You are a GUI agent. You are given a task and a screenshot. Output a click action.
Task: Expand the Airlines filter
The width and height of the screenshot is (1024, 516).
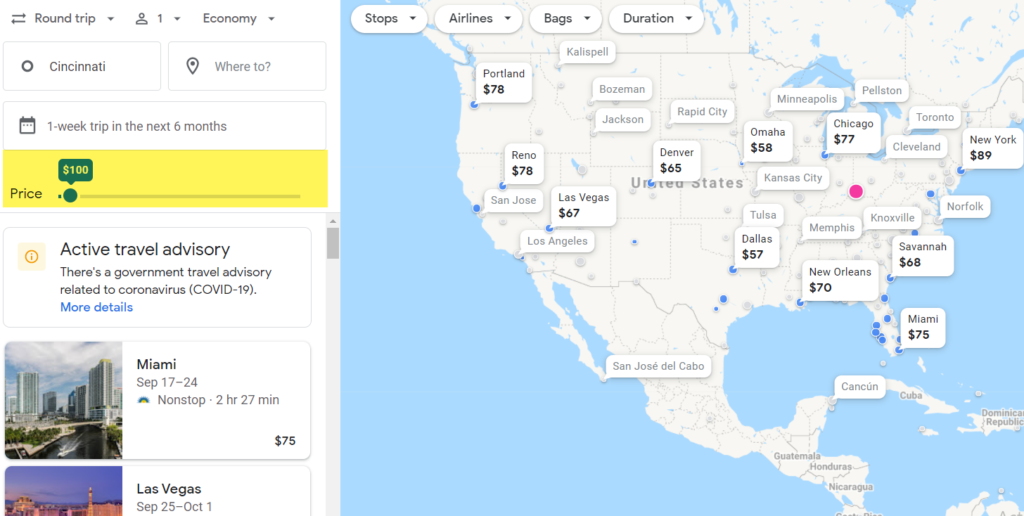479,18
